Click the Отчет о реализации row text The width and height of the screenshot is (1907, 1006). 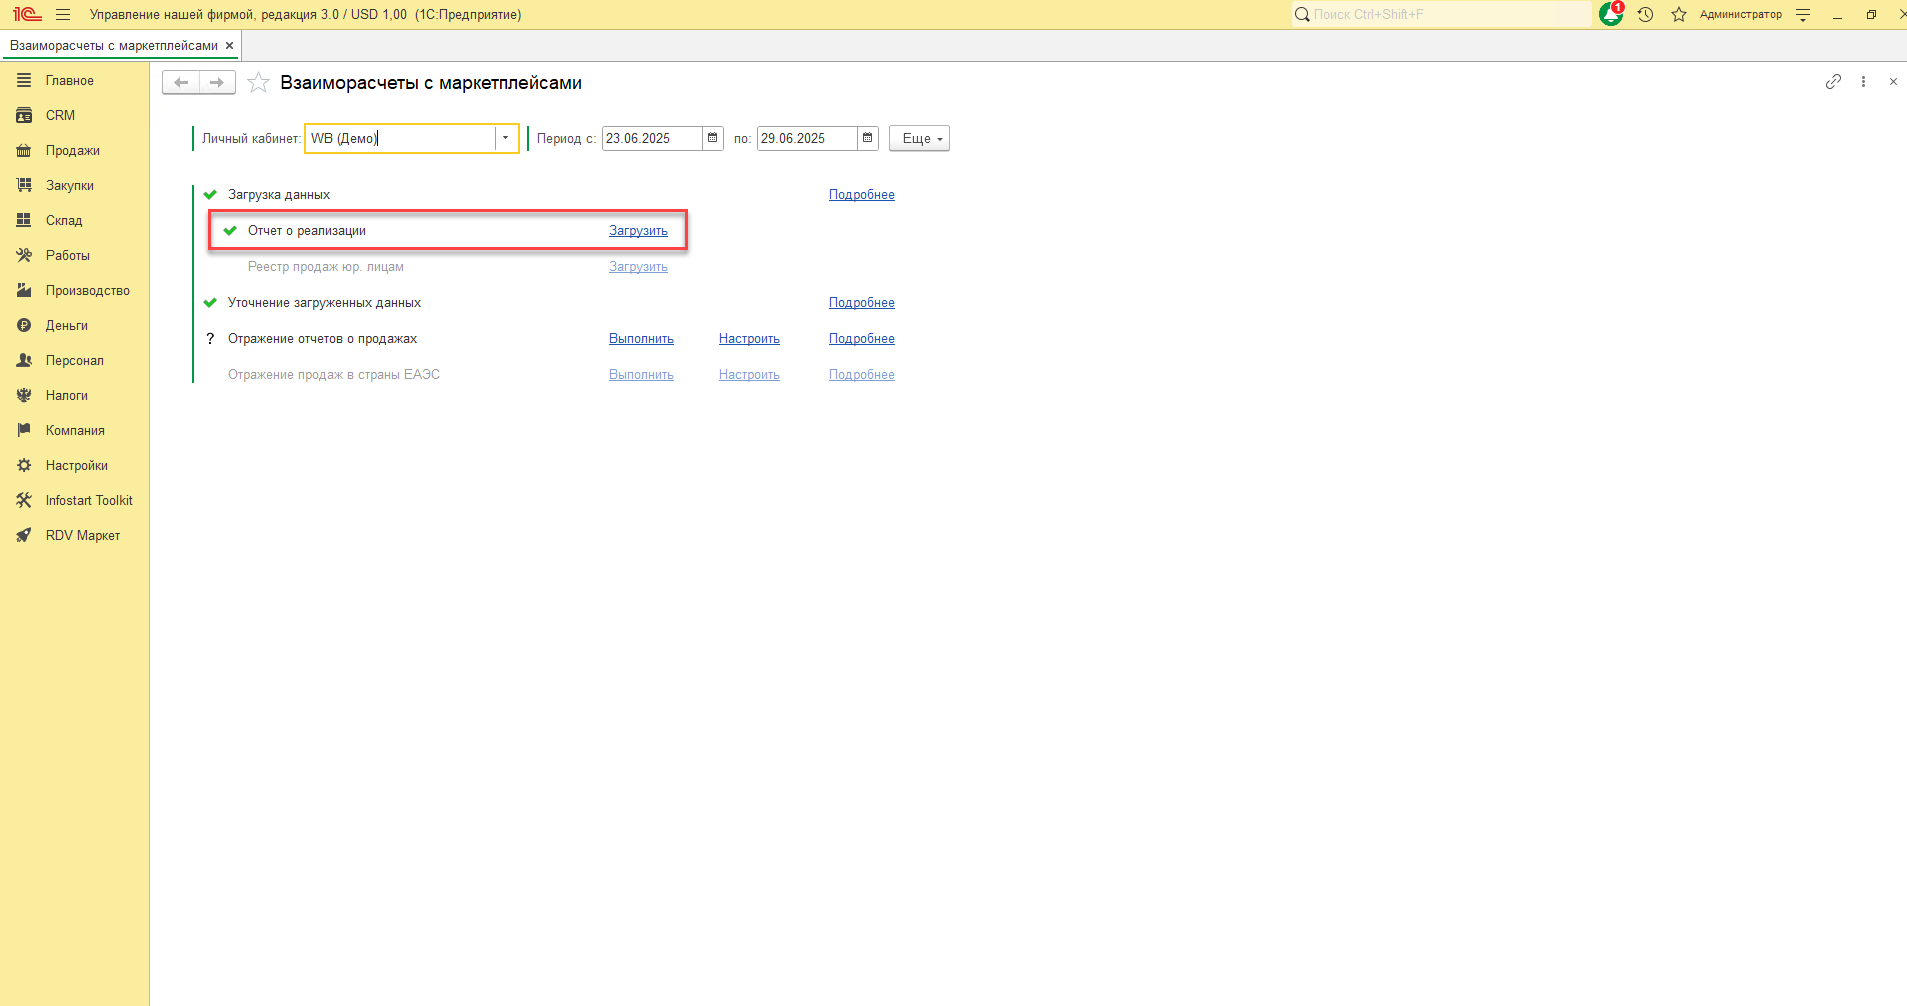tap(307, 230)
